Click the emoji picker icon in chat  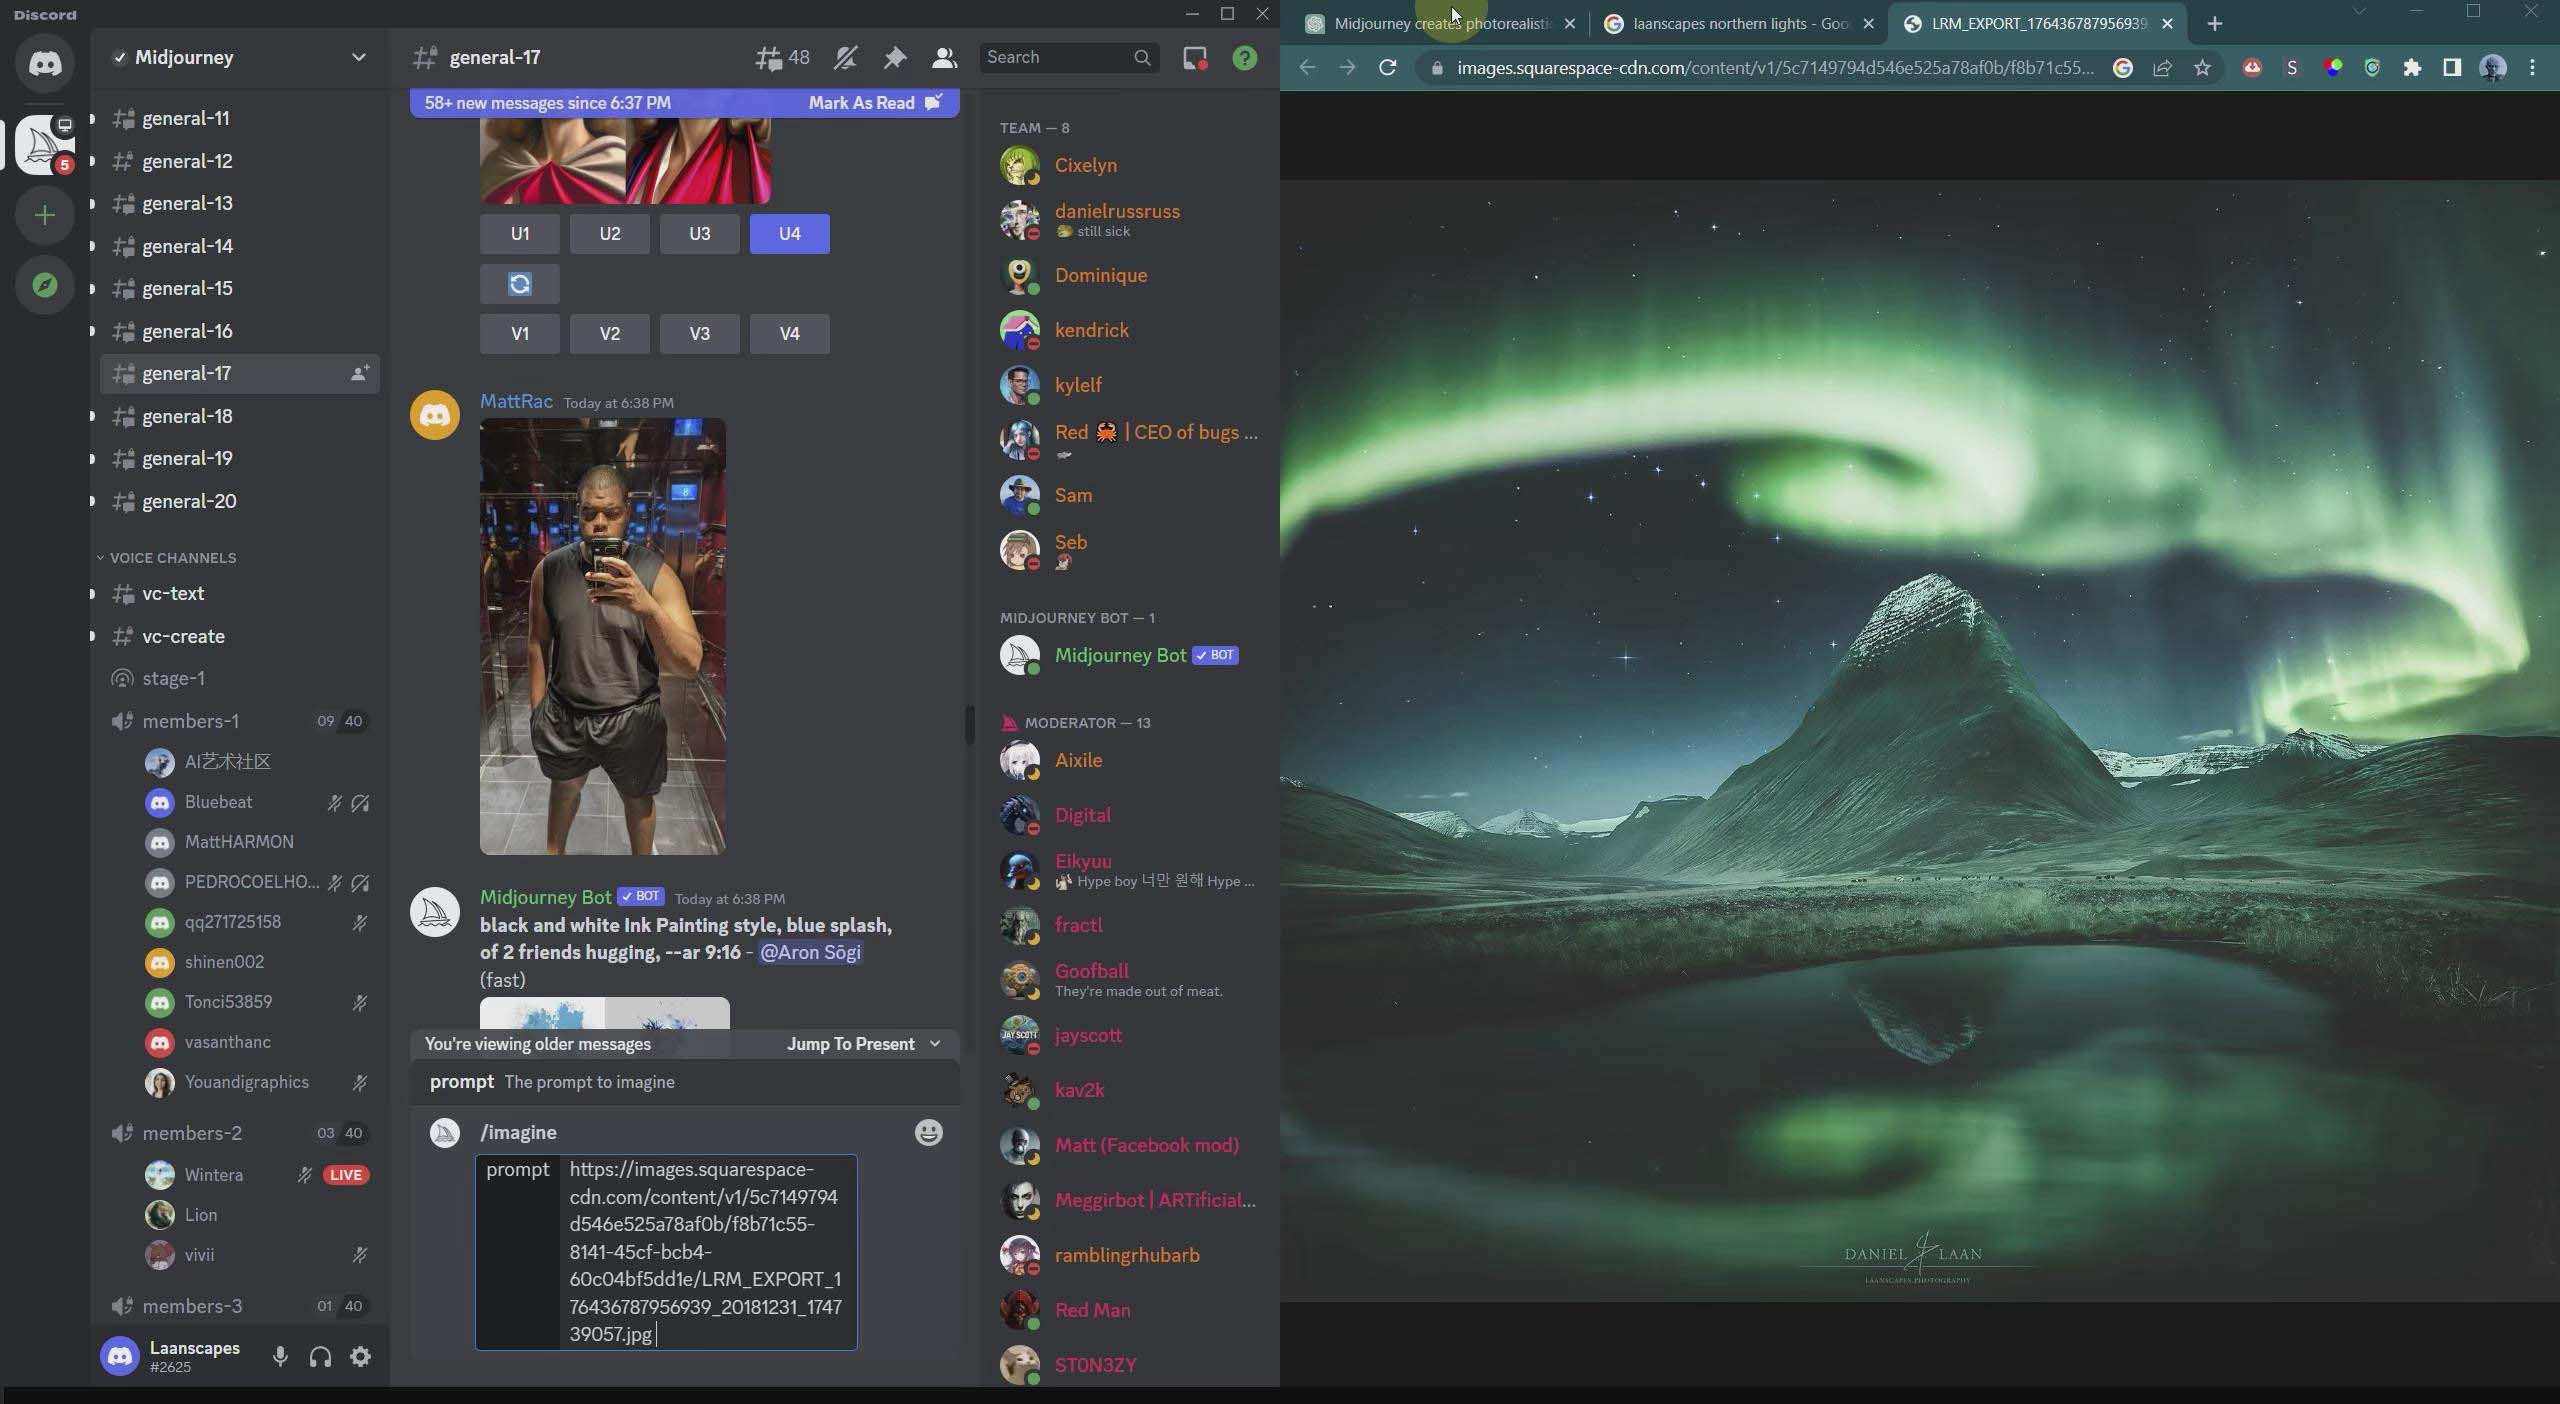pos(927,1133)
